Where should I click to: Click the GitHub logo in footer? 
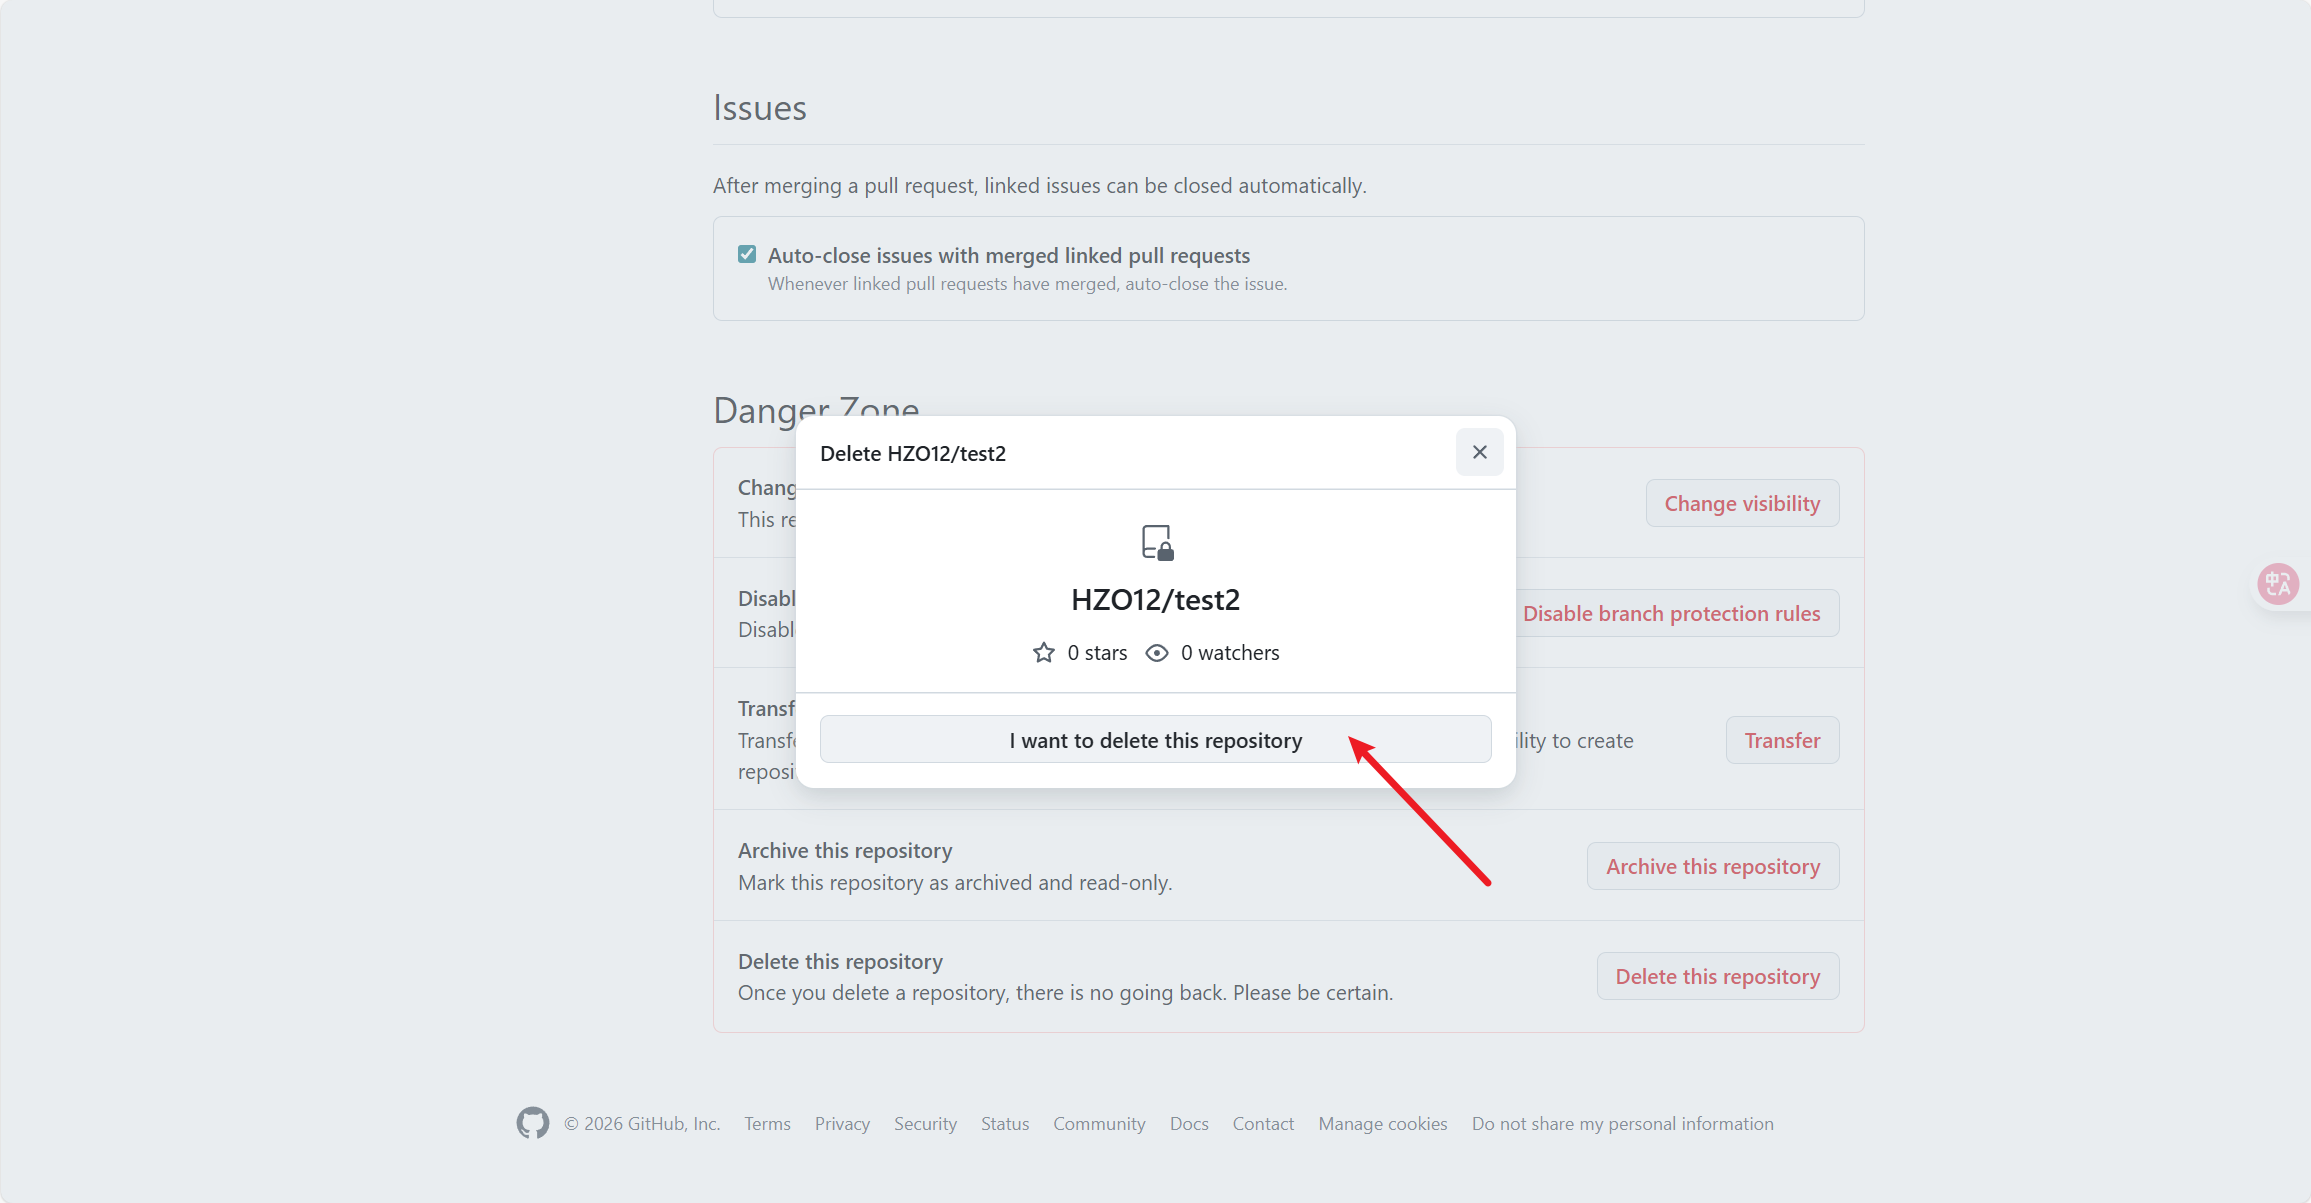coord(533,1123)
